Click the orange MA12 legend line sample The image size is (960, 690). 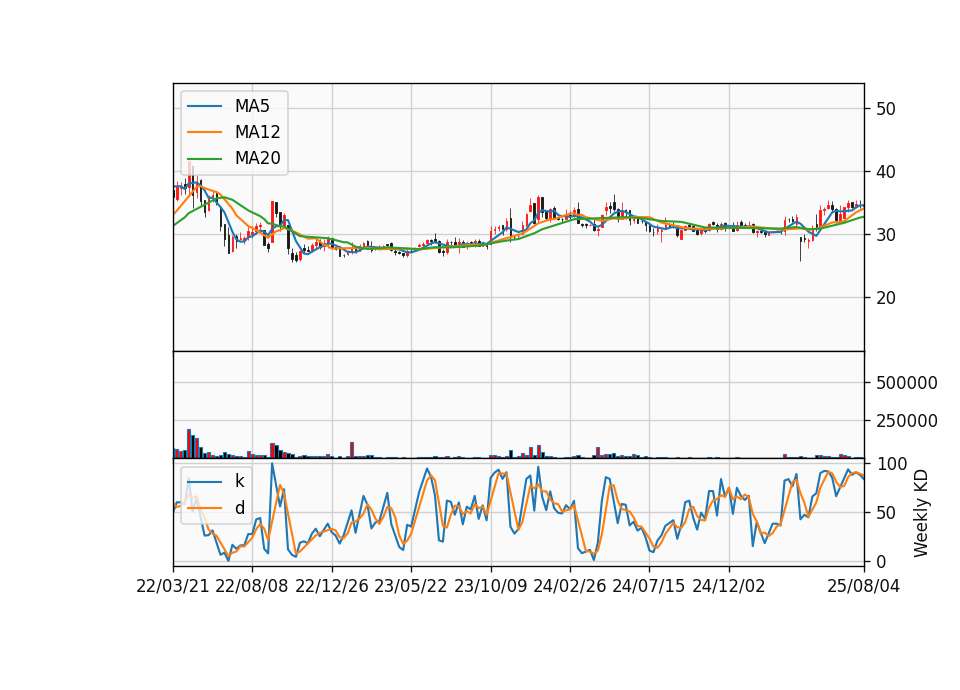[204, 132]
